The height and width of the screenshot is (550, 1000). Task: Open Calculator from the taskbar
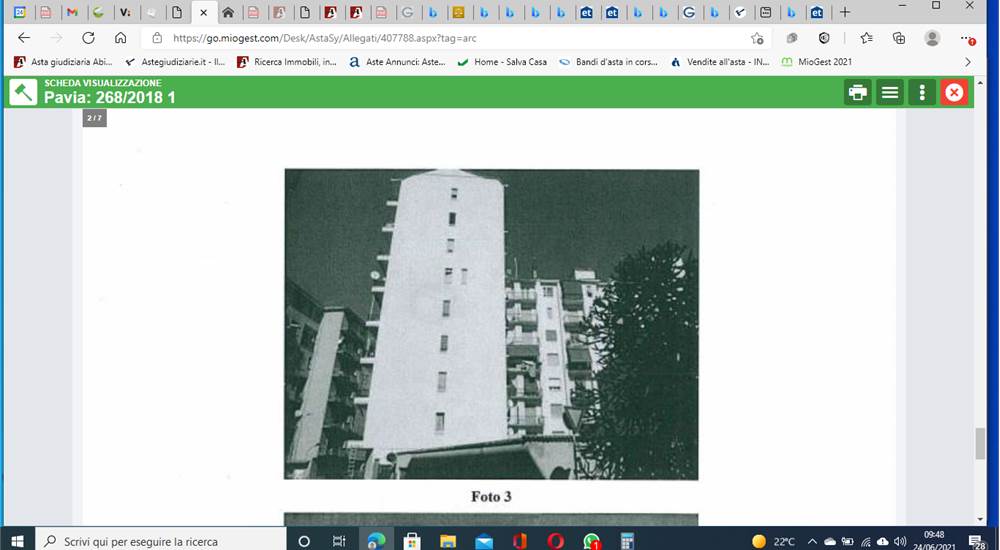tap(627, 541)
